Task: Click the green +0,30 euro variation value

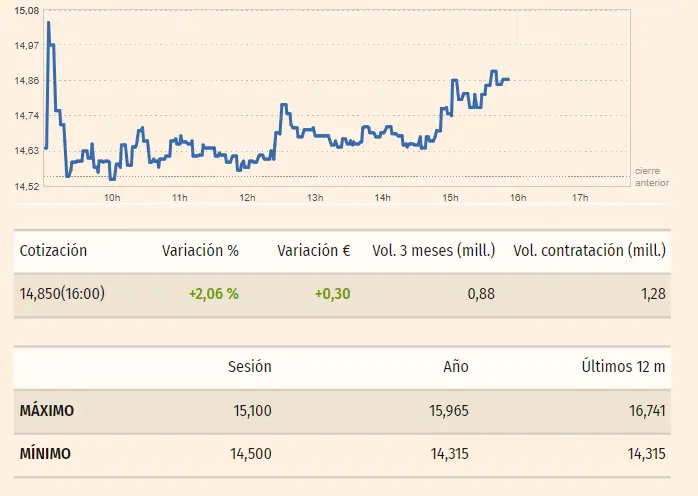Action: tap(331, 294)
